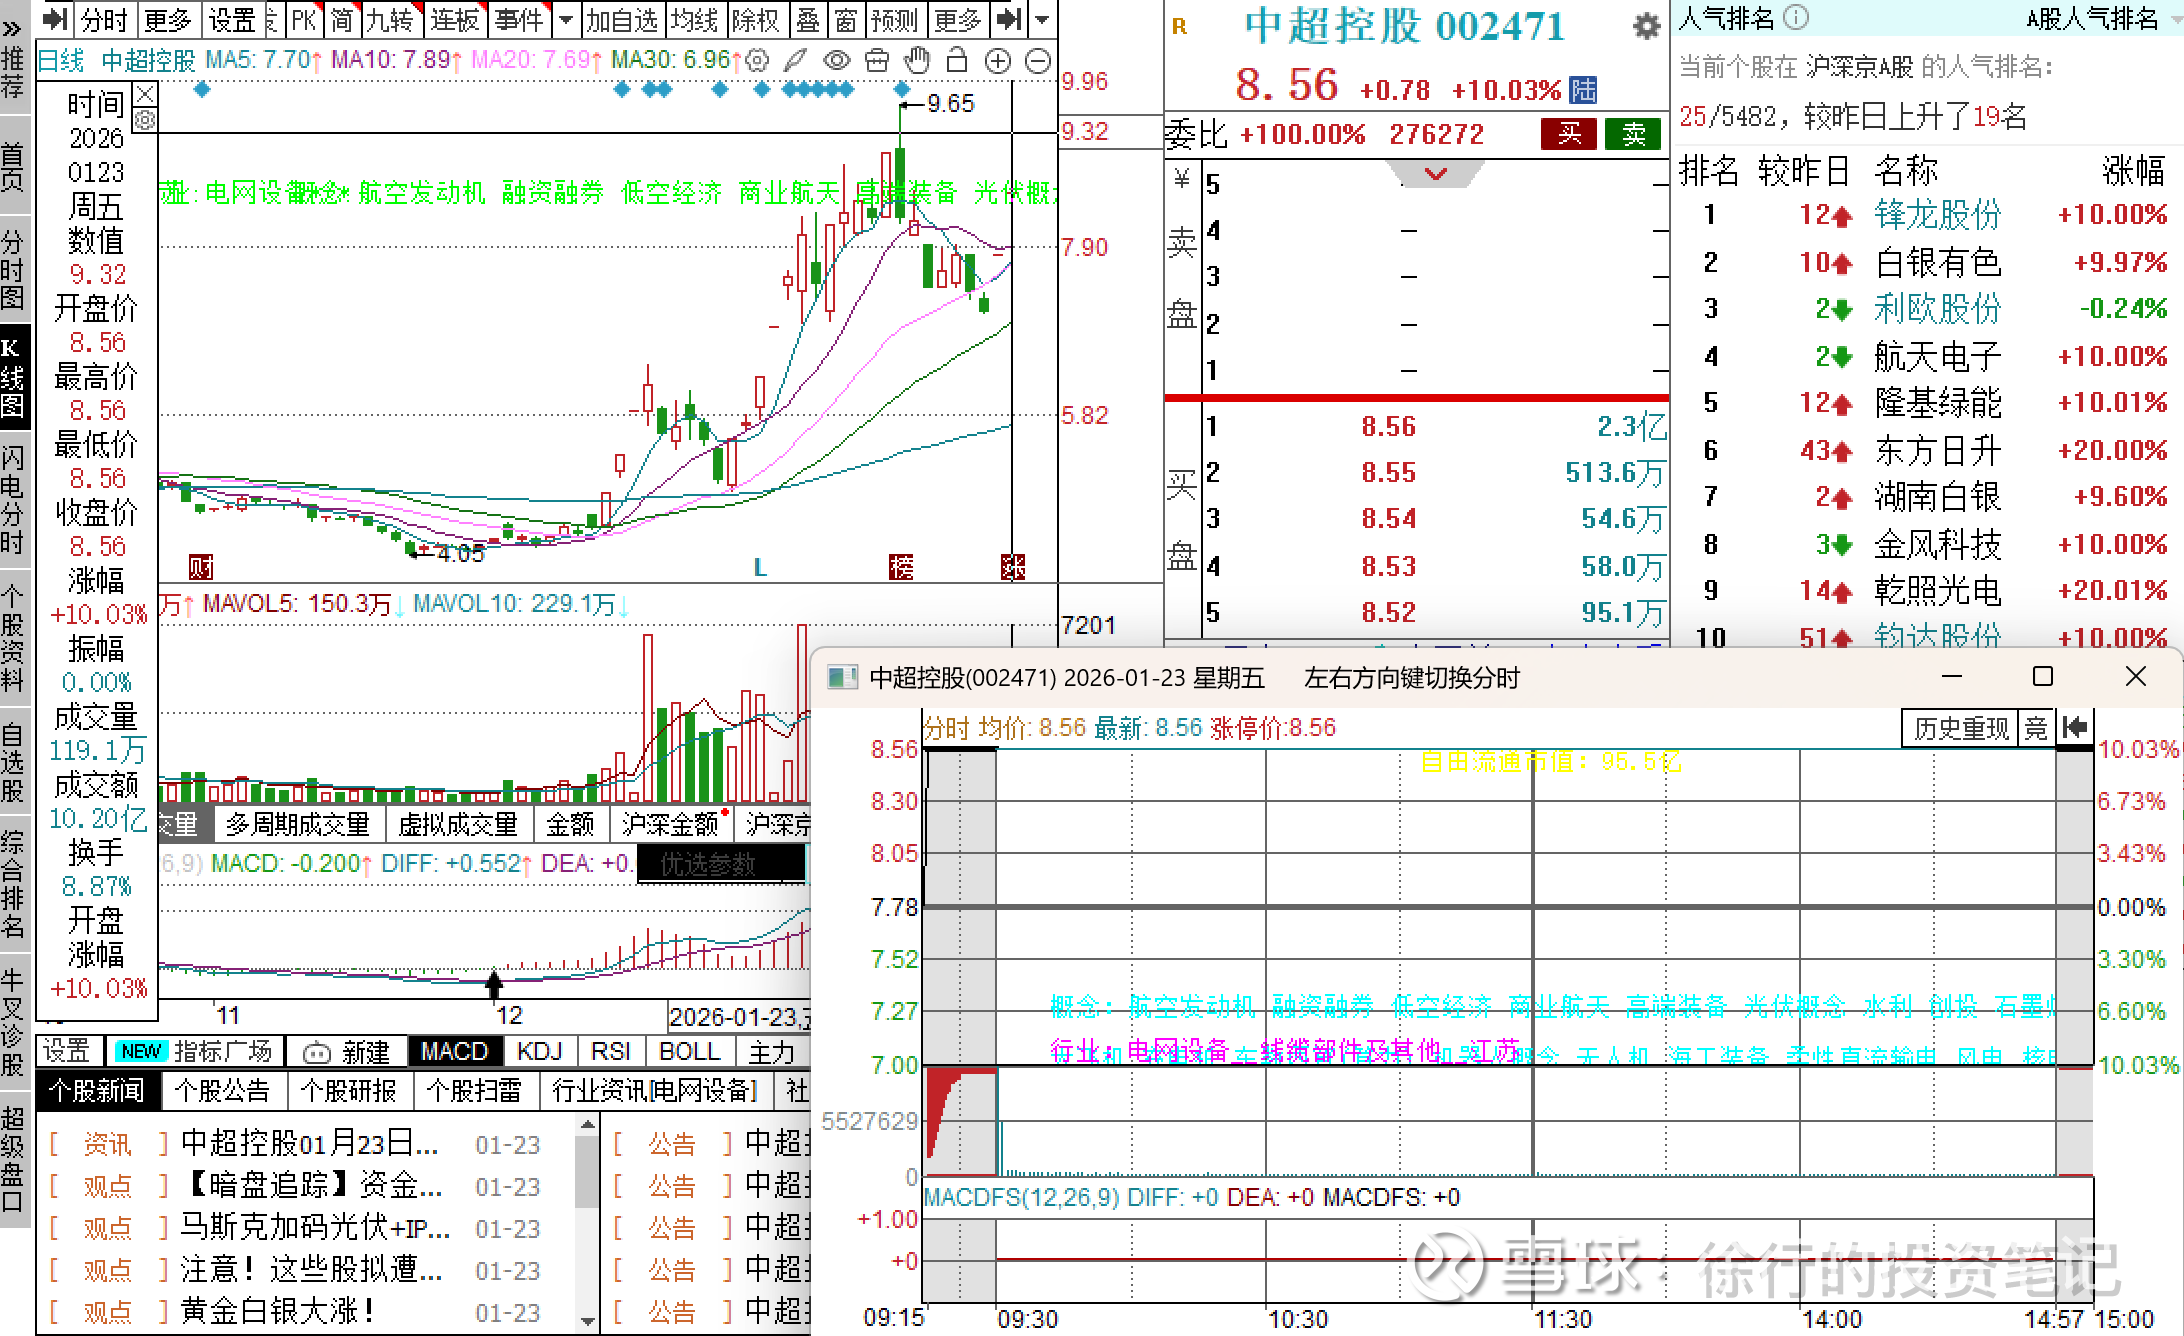Open the toolbox icon on chart header
The width and height of the screenshot is (2184, 1336).
pos(876,62)
